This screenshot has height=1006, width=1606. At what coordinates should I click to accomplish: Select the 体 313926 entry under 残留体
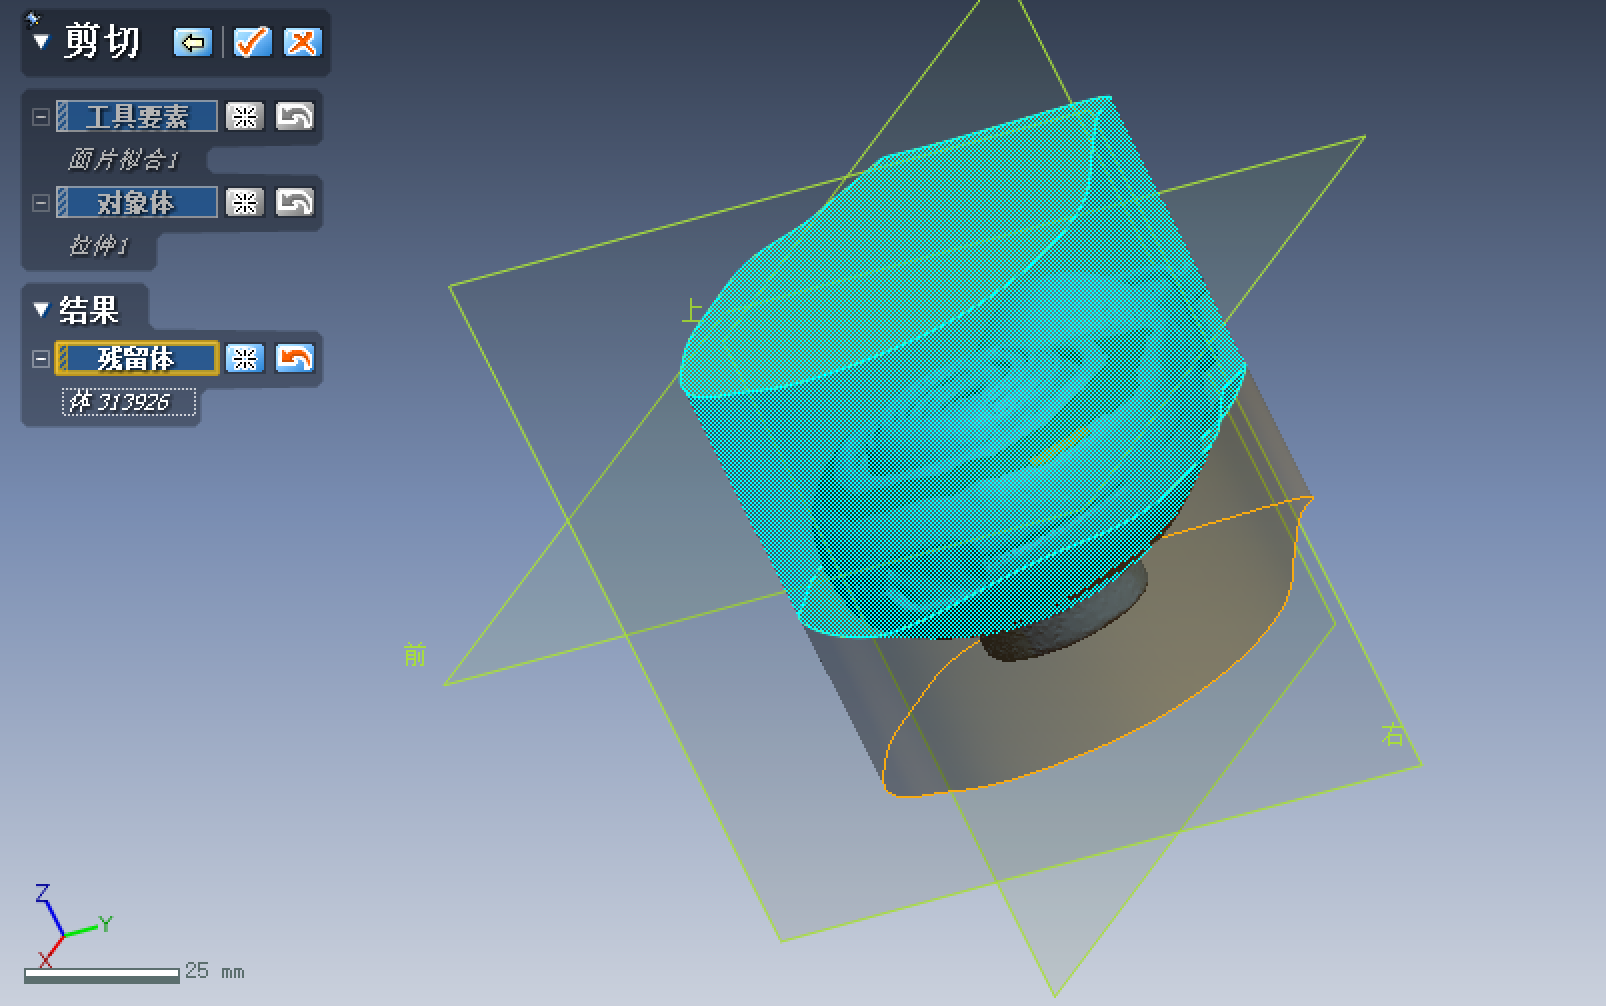pos(129,402)
